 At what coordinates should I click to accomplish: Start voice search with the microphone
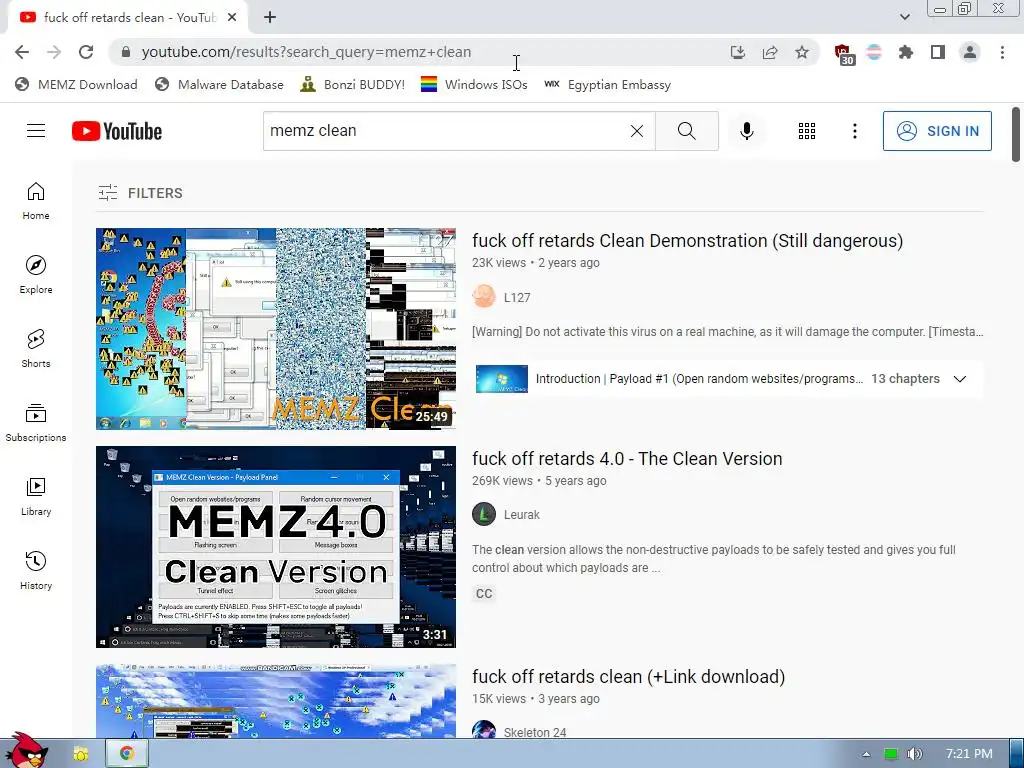click(746, 131)
